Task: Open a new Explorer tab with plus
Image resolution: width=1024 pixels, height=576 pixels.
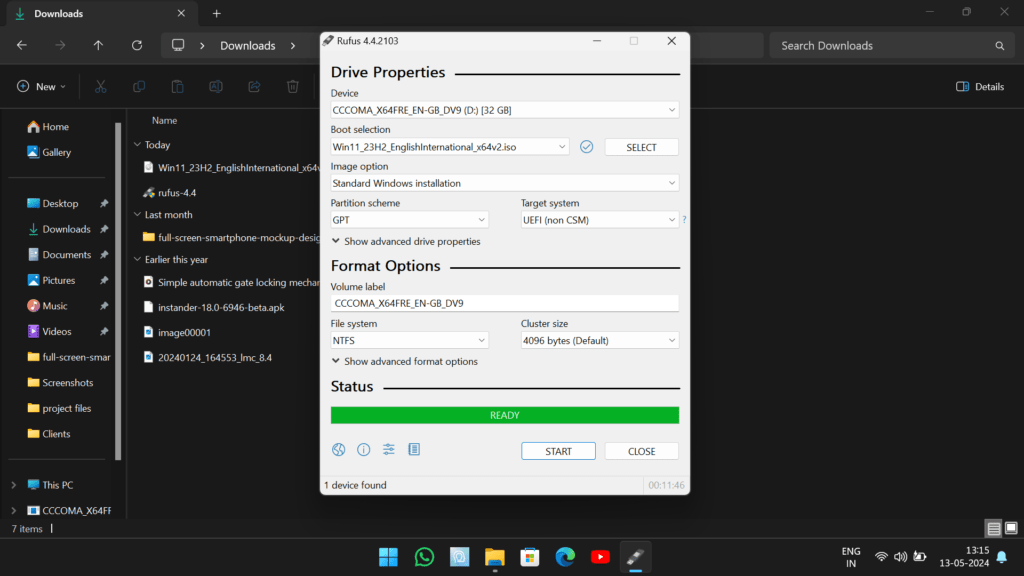Action: [x=216, y=13]
